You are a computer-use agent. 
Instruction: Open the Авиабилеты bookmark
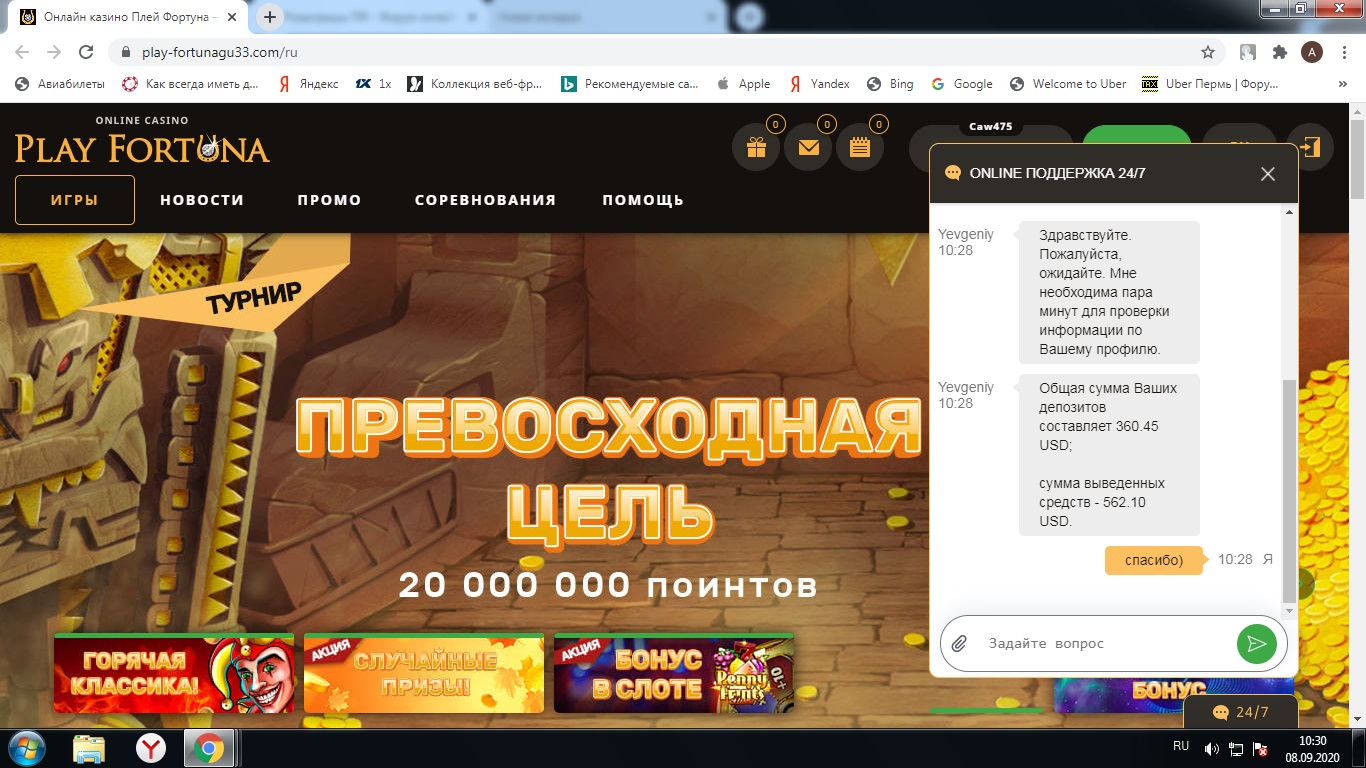[x=60, y=84]
